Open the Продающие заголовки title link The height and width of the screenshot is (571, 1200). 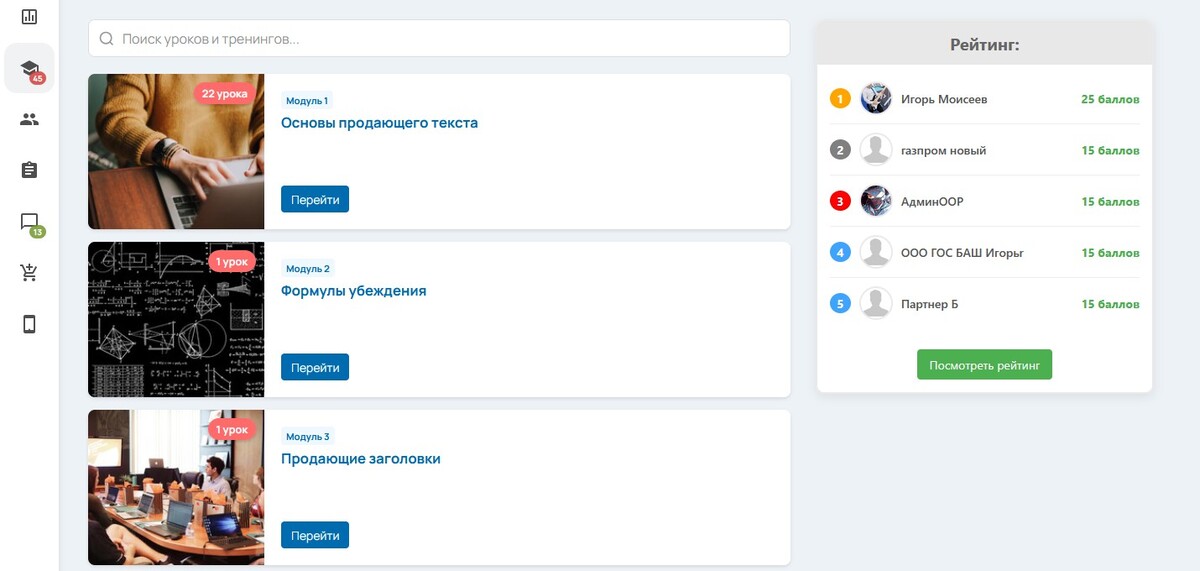pos(360,459)
